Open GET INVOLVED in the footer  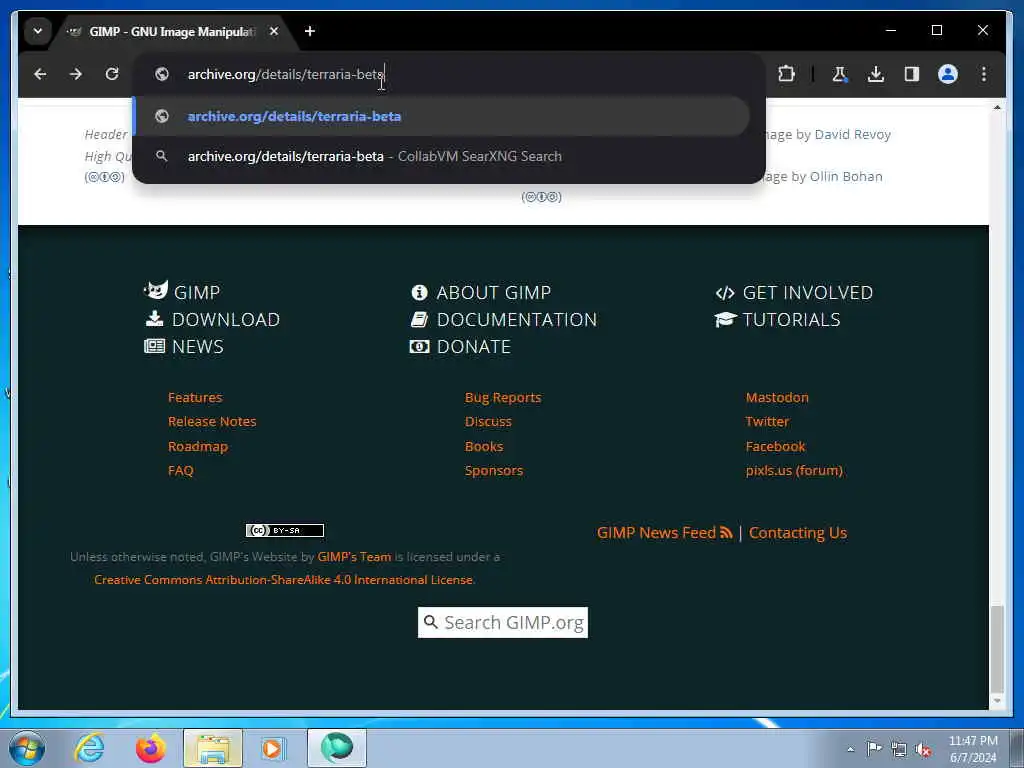[x=808, y=292]
